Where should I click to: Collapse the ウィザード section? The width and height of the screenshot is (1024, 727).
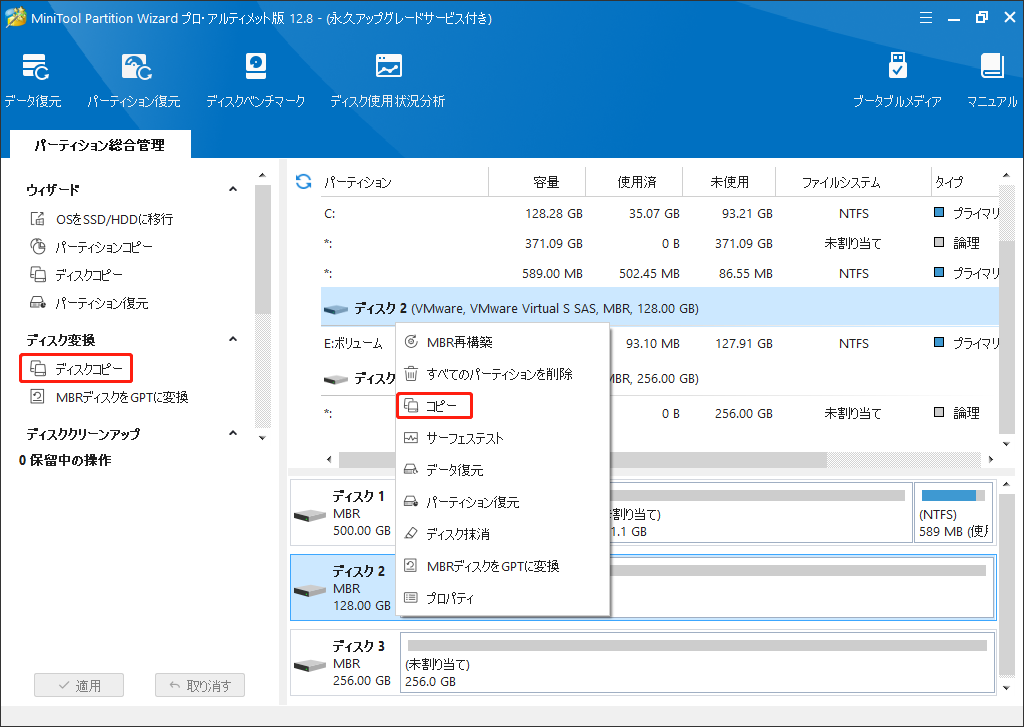point(232,188)
